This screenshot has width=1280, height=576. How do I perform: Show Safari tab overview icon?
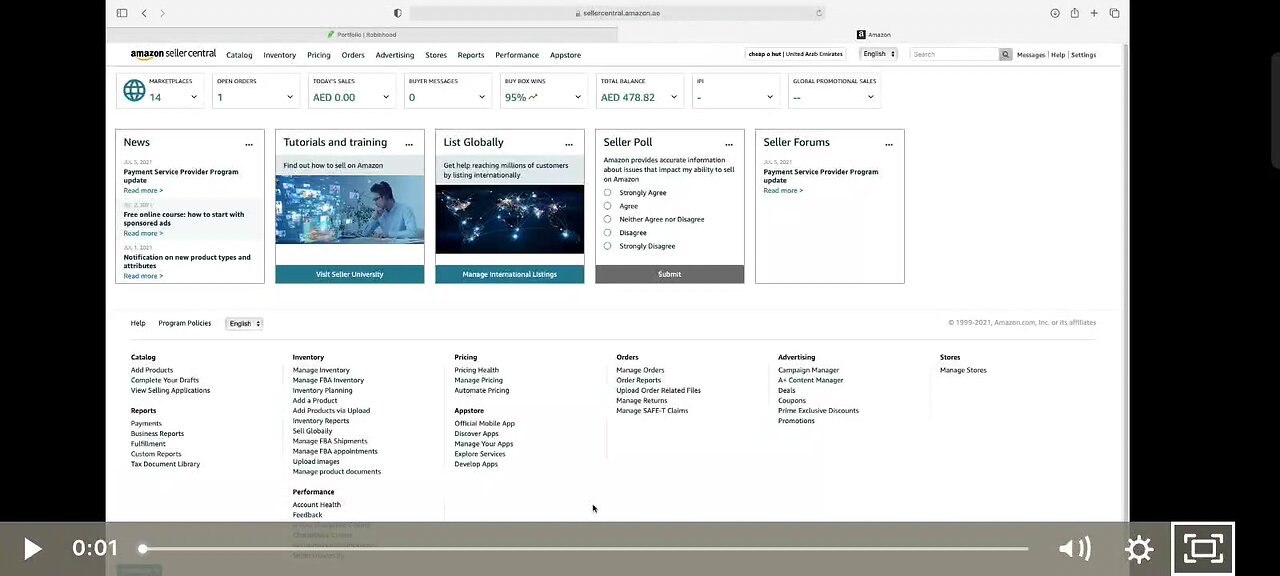tap(1114, 13)
